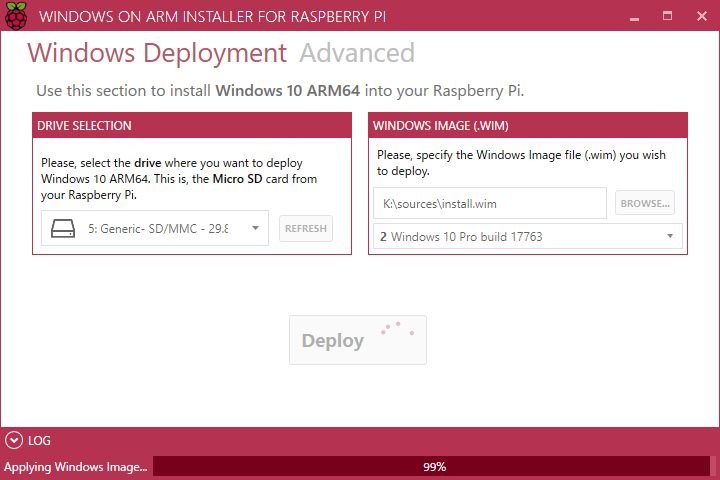
Task: Open the Windows Deployment tab
Action: [x=157, y=53]
